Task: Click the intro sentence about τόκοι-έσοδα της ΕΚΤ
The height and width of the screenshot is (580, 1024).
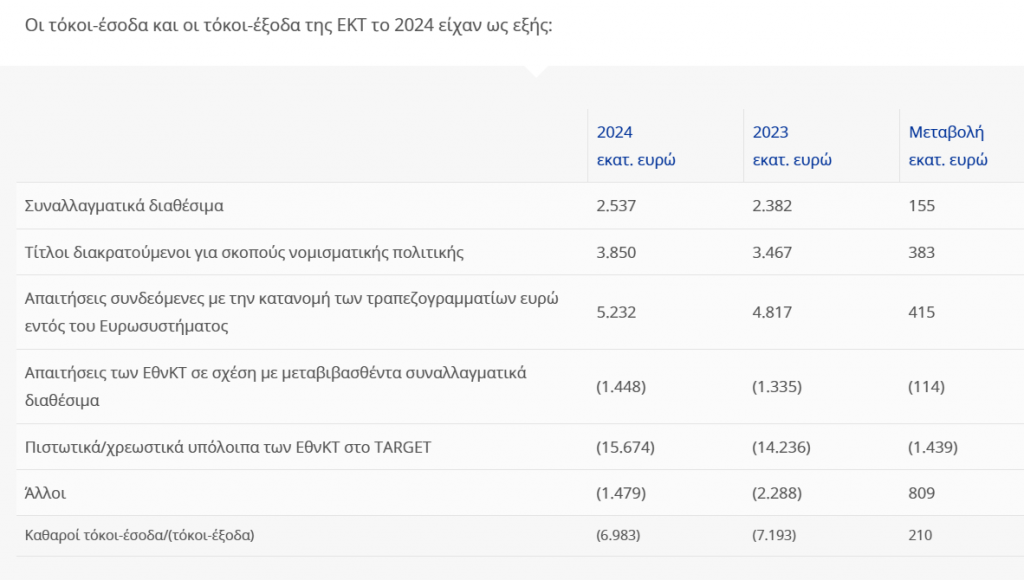Action: 288,25
